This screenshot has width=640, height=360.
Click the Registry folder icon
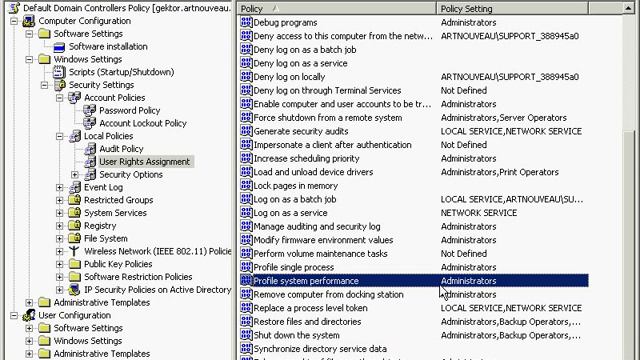(75, 225)
